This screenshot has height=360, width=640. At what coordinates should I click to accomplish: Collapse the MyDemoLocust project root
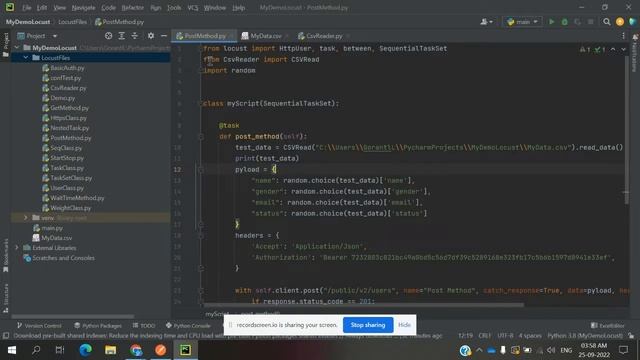17,48
